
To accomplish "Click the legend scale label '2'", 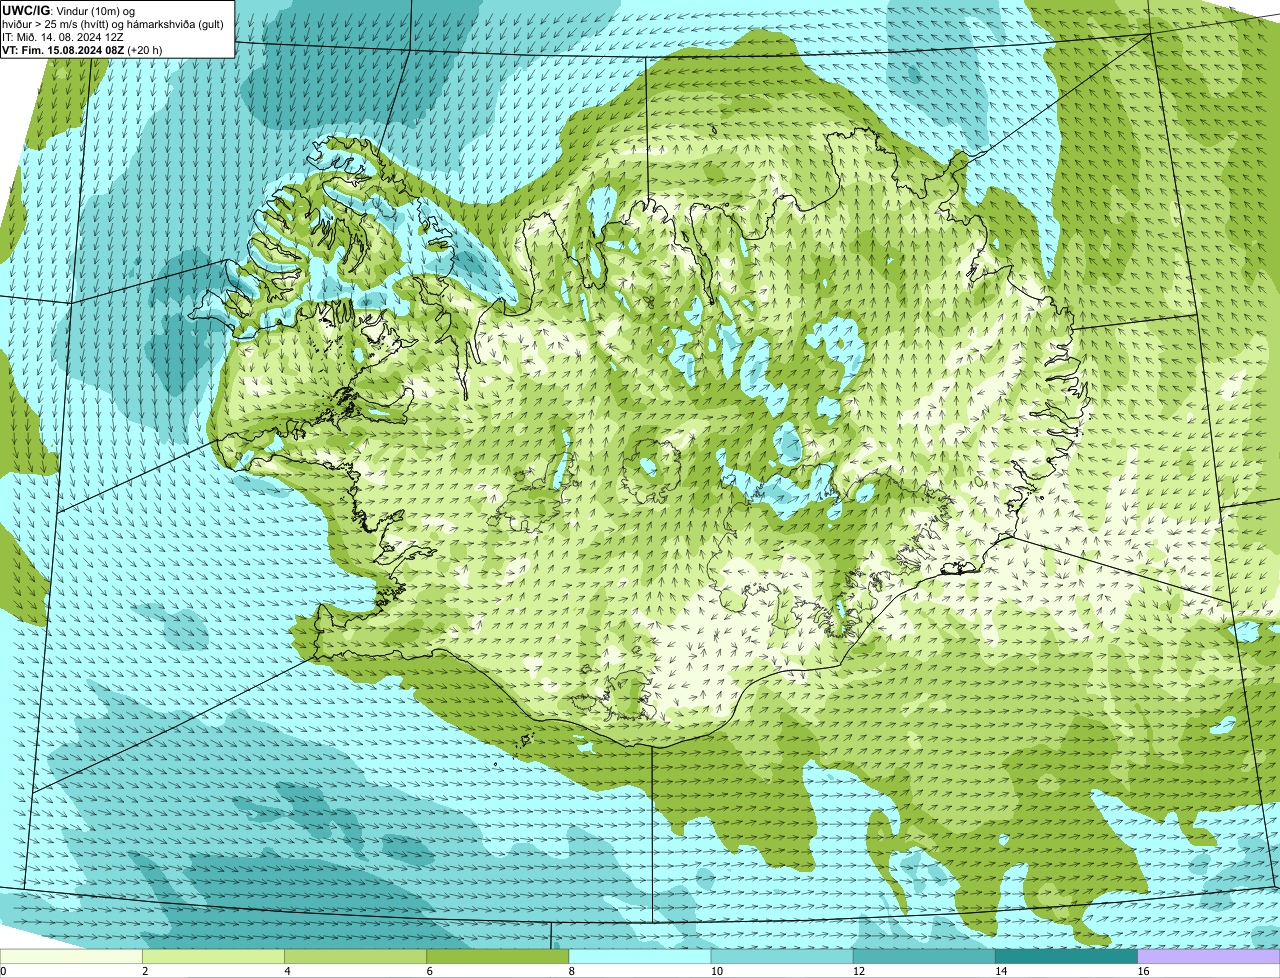I will pyautogui.click(x=145, y=971).
